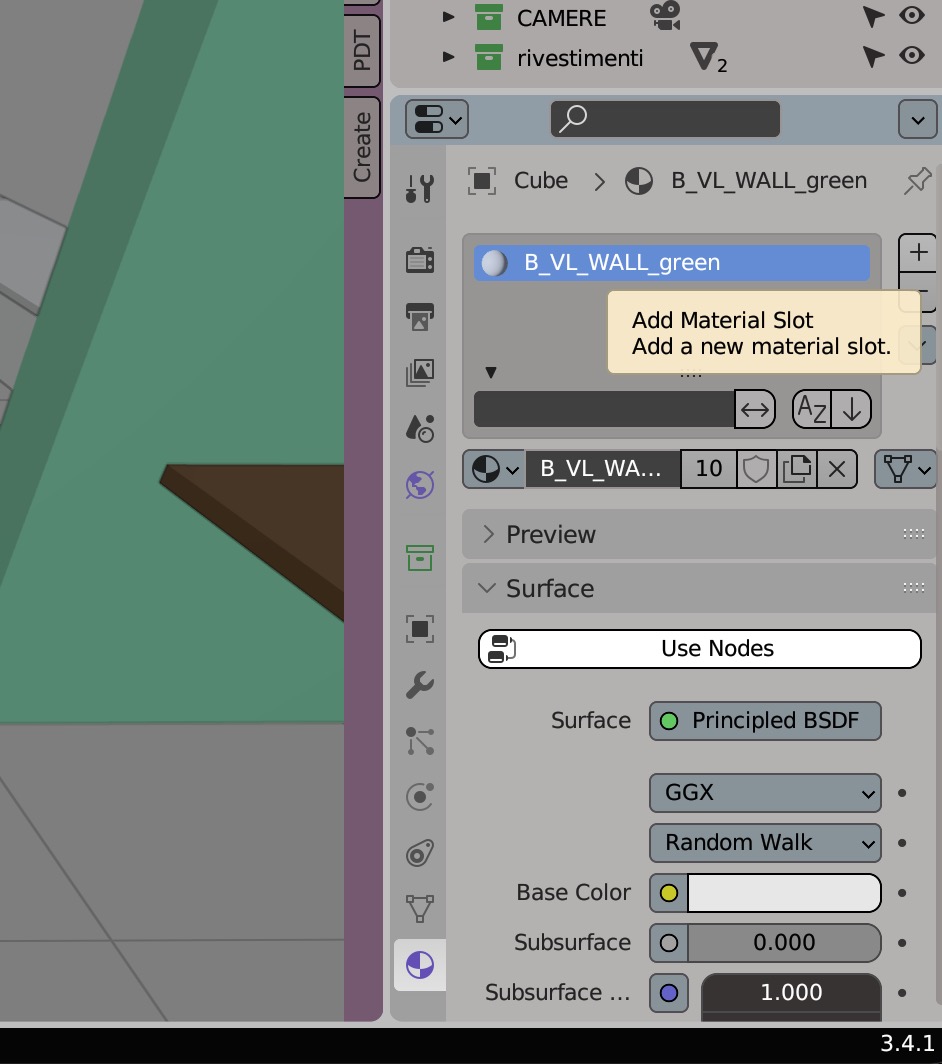Image resolution: width=942 pixels, height=1064 pixels.
Task: Toggle the fake user shield icon
Action: 756,469
